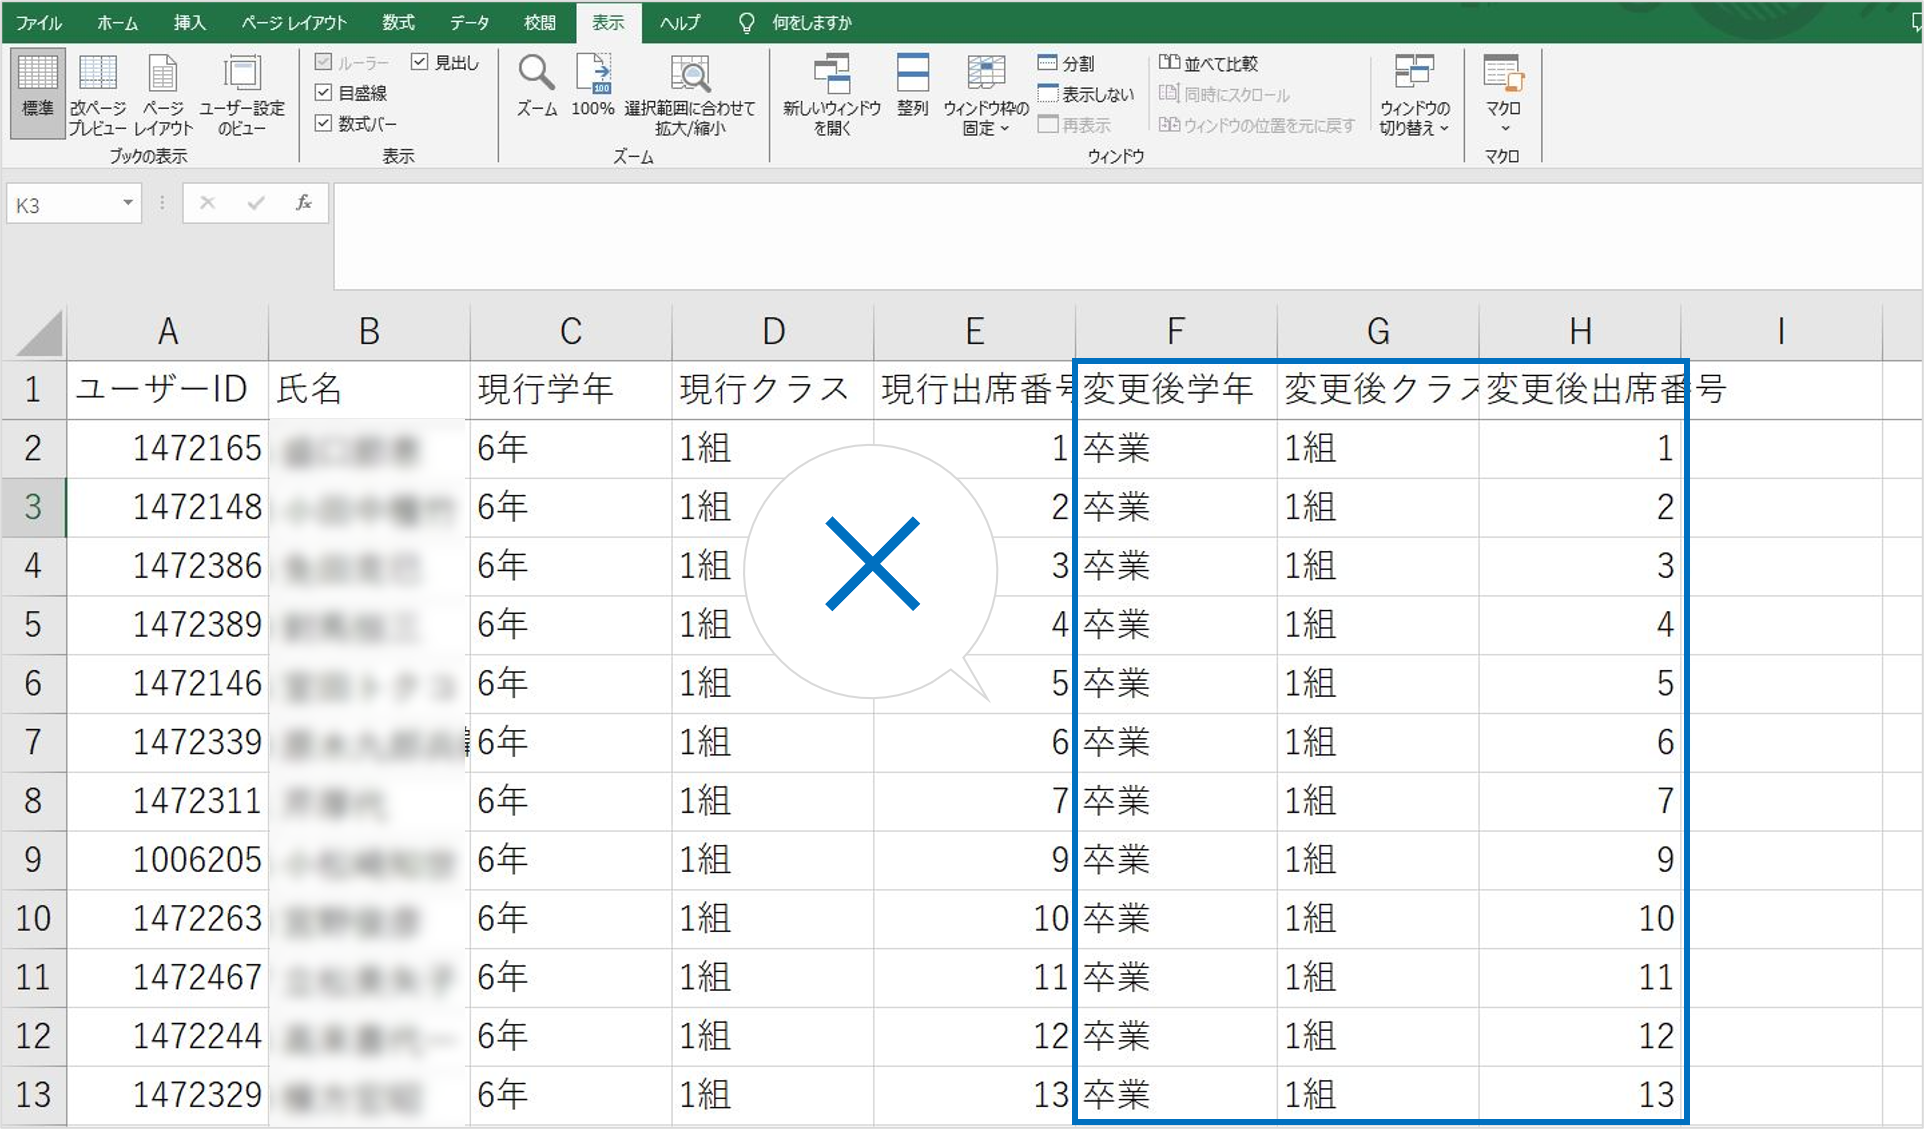Viewport: 1924px width, 1129px height.
Task: Open the Home (ホーム) ribbon tab
Action: (x=117, y=22)
